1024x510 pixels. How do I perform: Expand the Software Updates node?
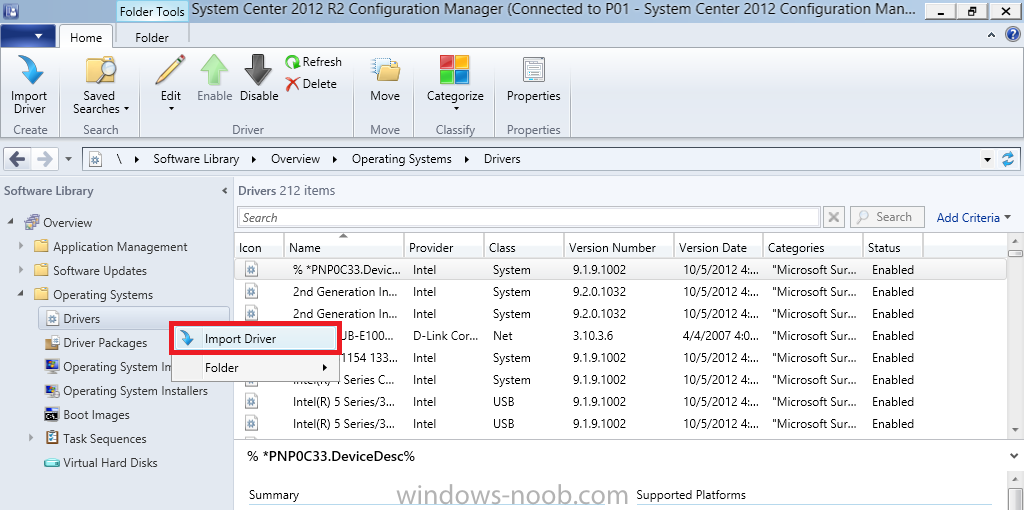click(22, 270)
